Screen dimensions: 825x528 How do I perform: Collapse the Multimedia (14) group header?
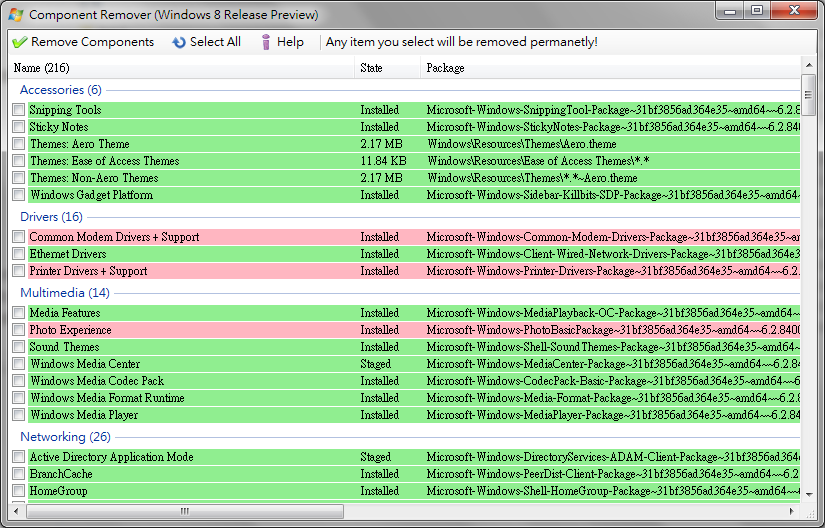pos(65,293)
